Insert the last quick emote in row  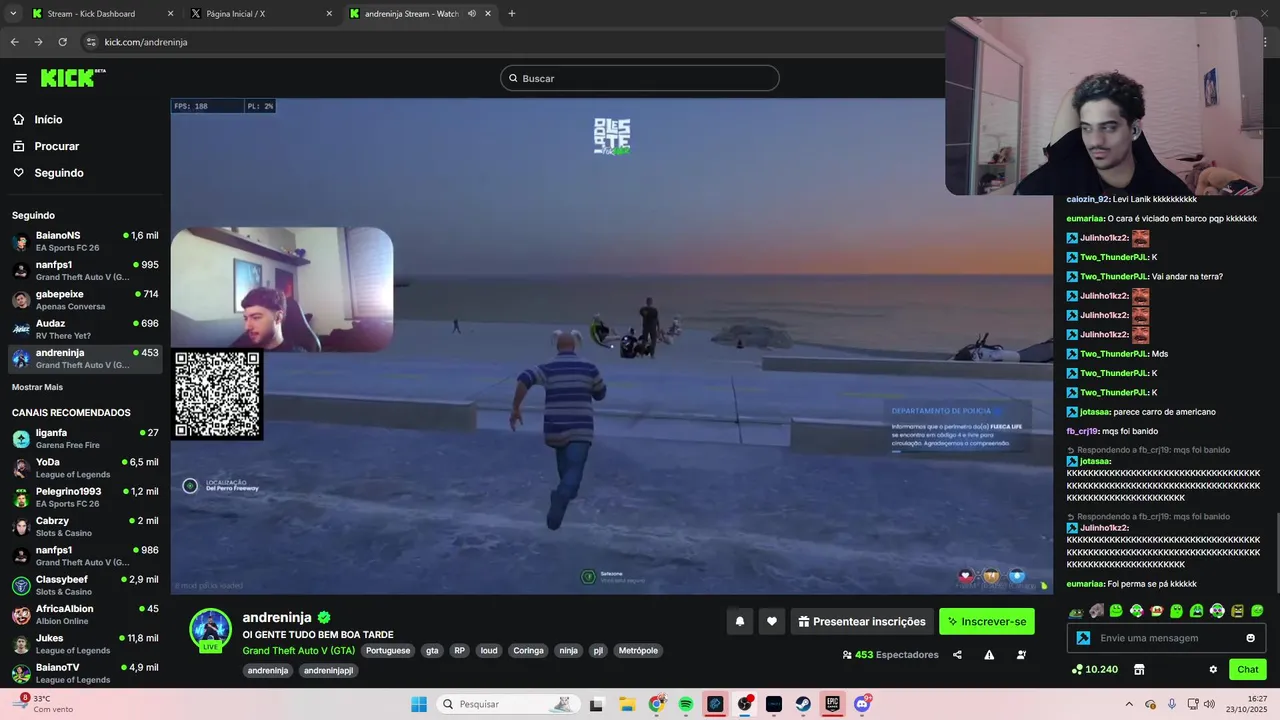coord(1257,611)
